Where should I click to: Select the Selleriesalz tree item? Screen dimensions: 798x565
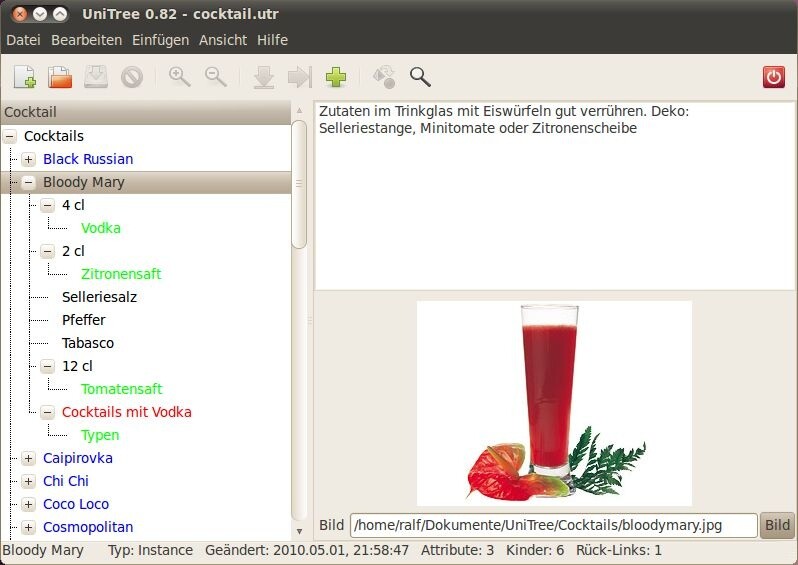pos(100,297)
